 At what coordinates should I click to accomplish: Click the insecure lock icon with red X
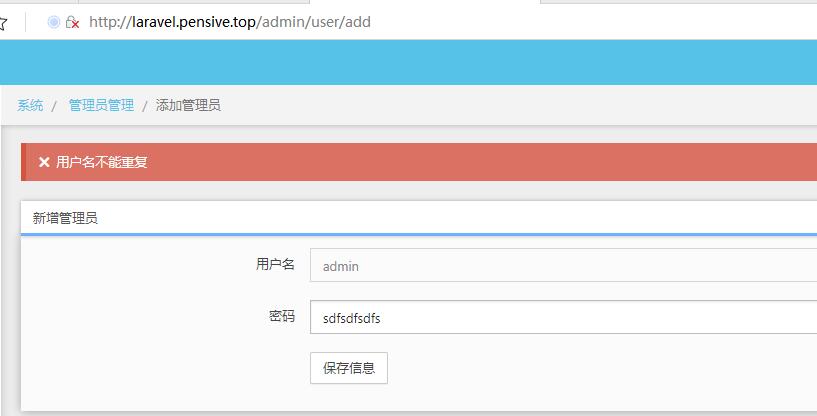point(72,22)
